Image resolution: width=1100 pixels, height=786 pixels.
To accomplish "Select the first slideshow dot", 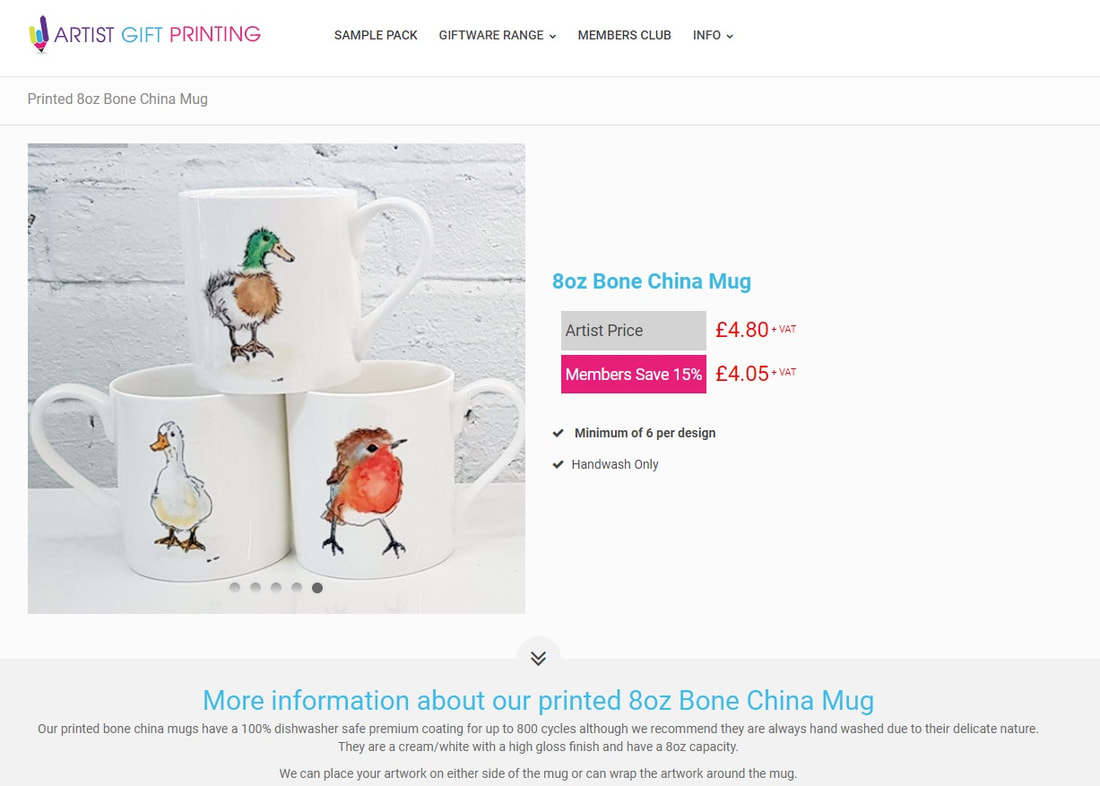I will 235,587.
